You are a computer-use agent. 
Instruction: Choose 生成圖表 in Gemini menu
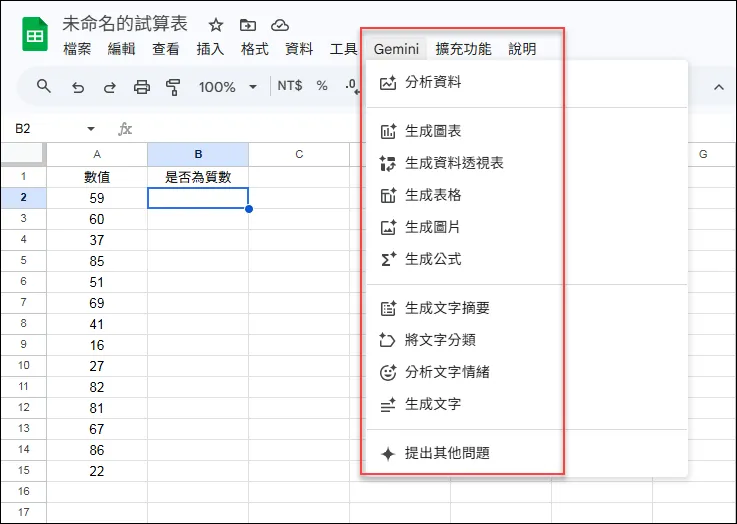526,131
